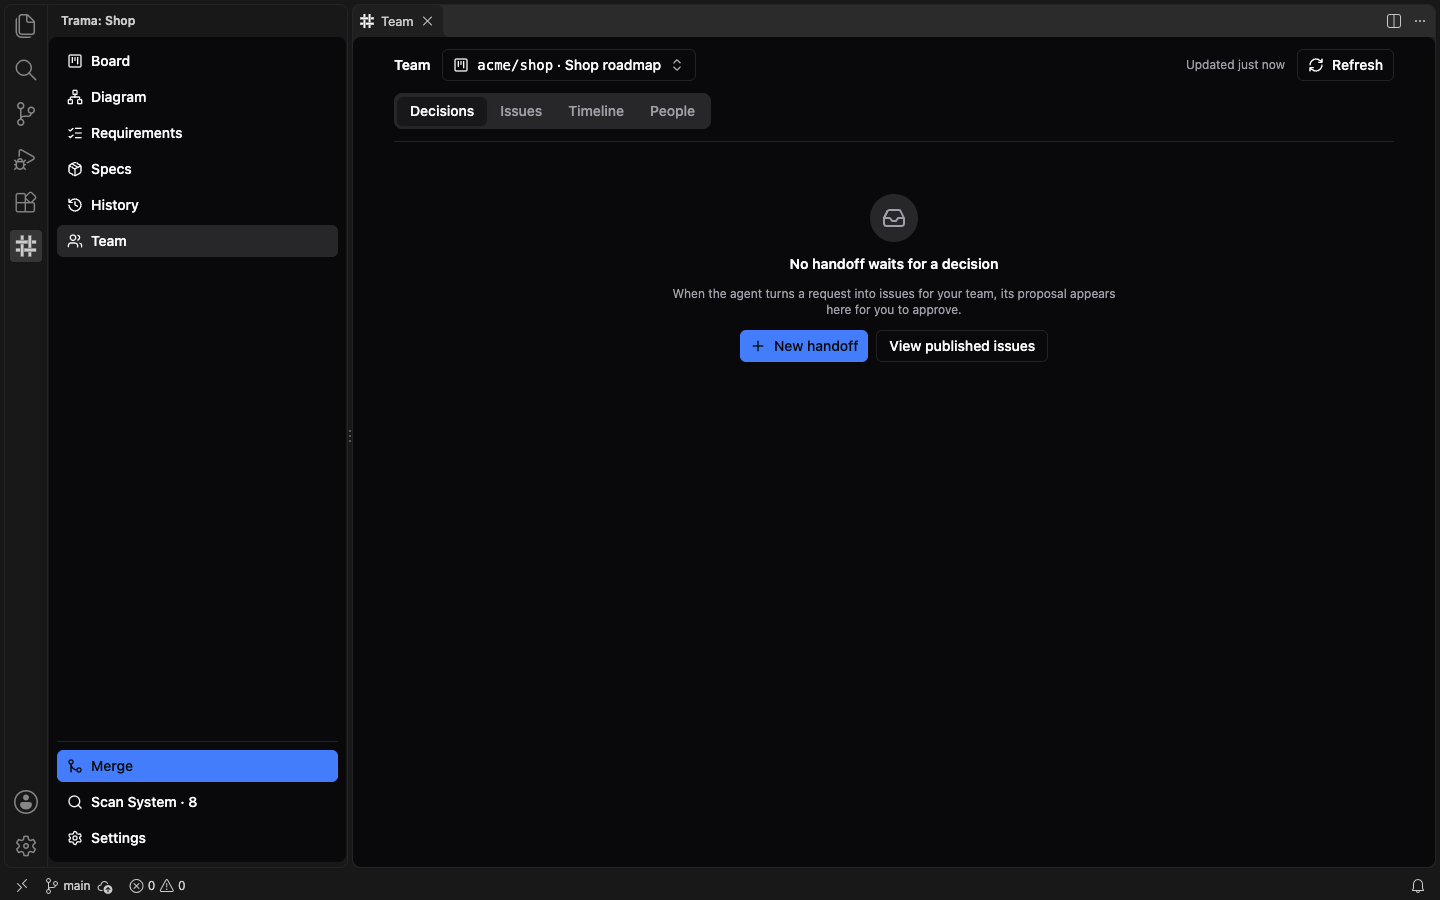The height and width of the screenshot is (900, 1440).
Task: Open Scan System · 8
Action: pyautogui.click(x=197, y=802)
